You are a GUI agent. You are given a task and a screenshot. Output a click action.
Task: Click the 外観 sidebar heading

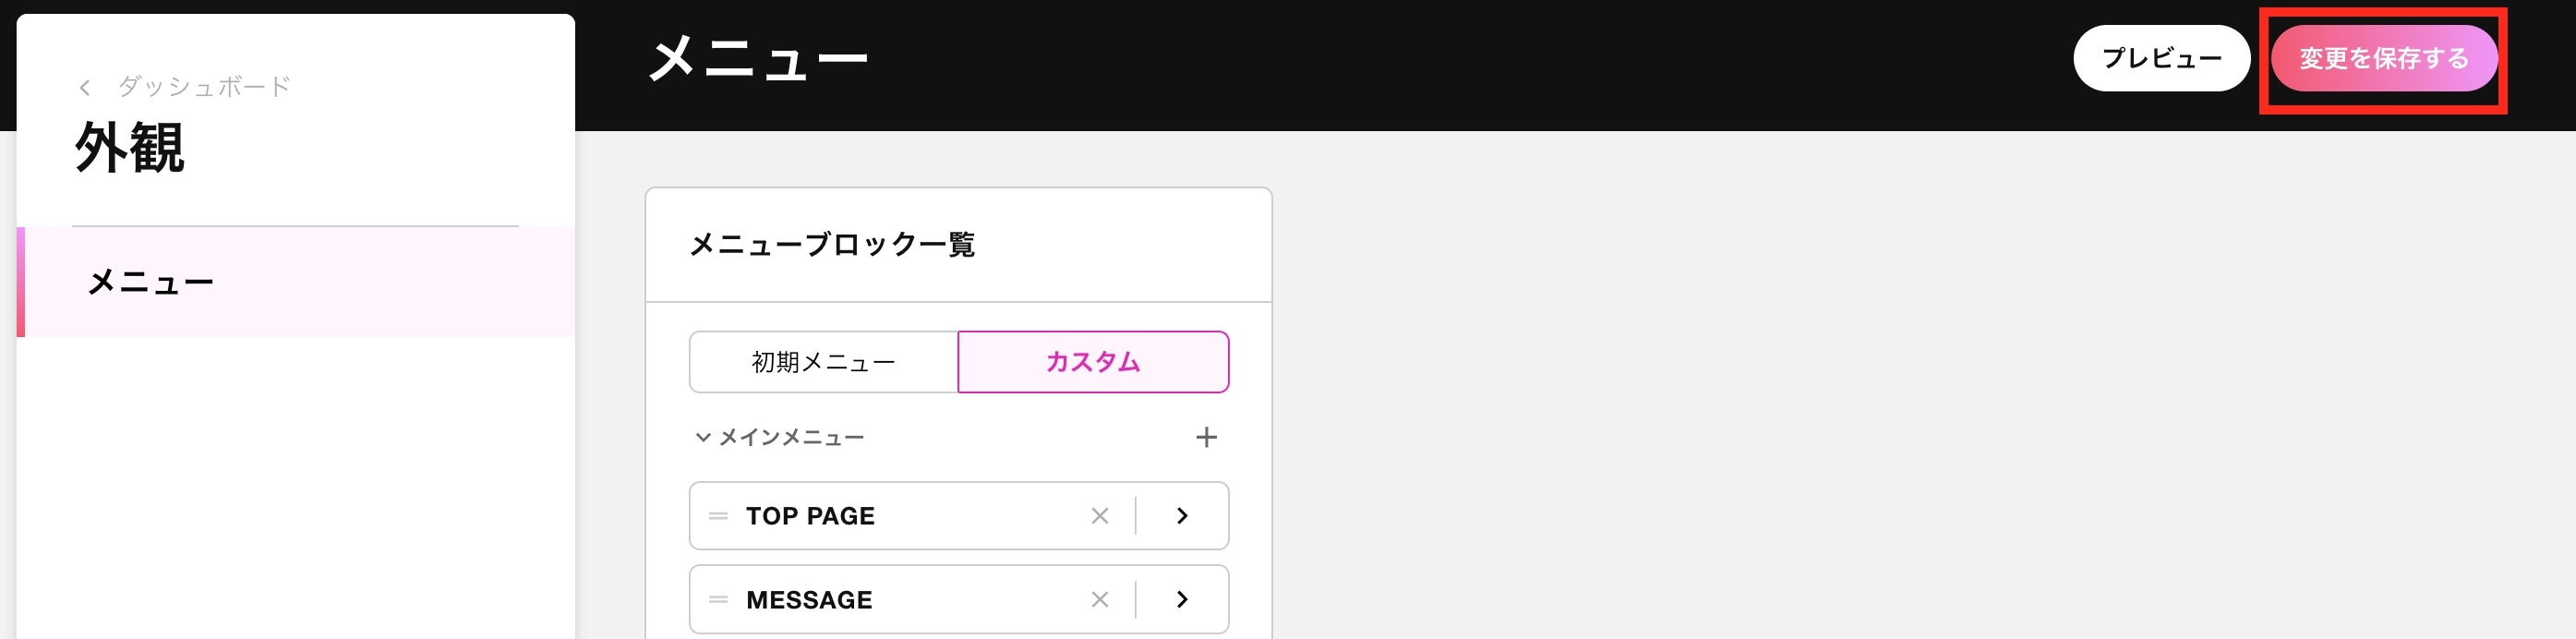pos(130,148)
